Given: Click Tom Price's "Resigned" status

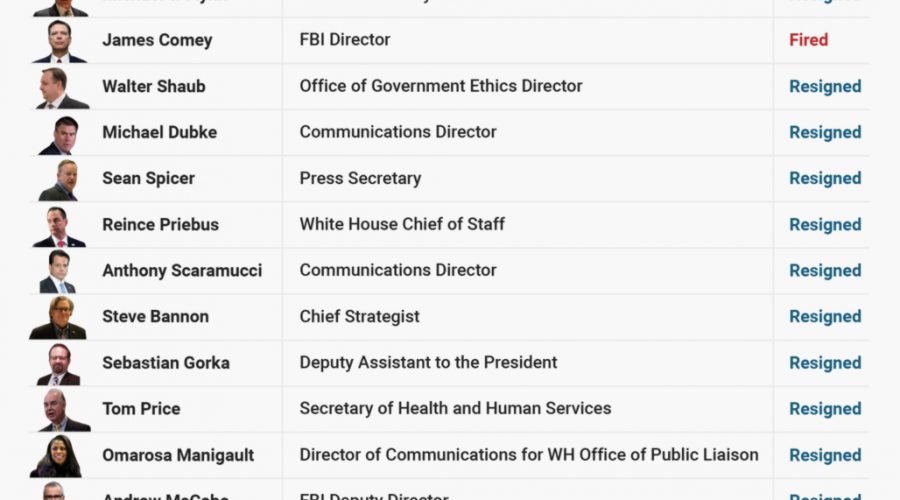Looking at the screenshot, I should tap(825, 408).
